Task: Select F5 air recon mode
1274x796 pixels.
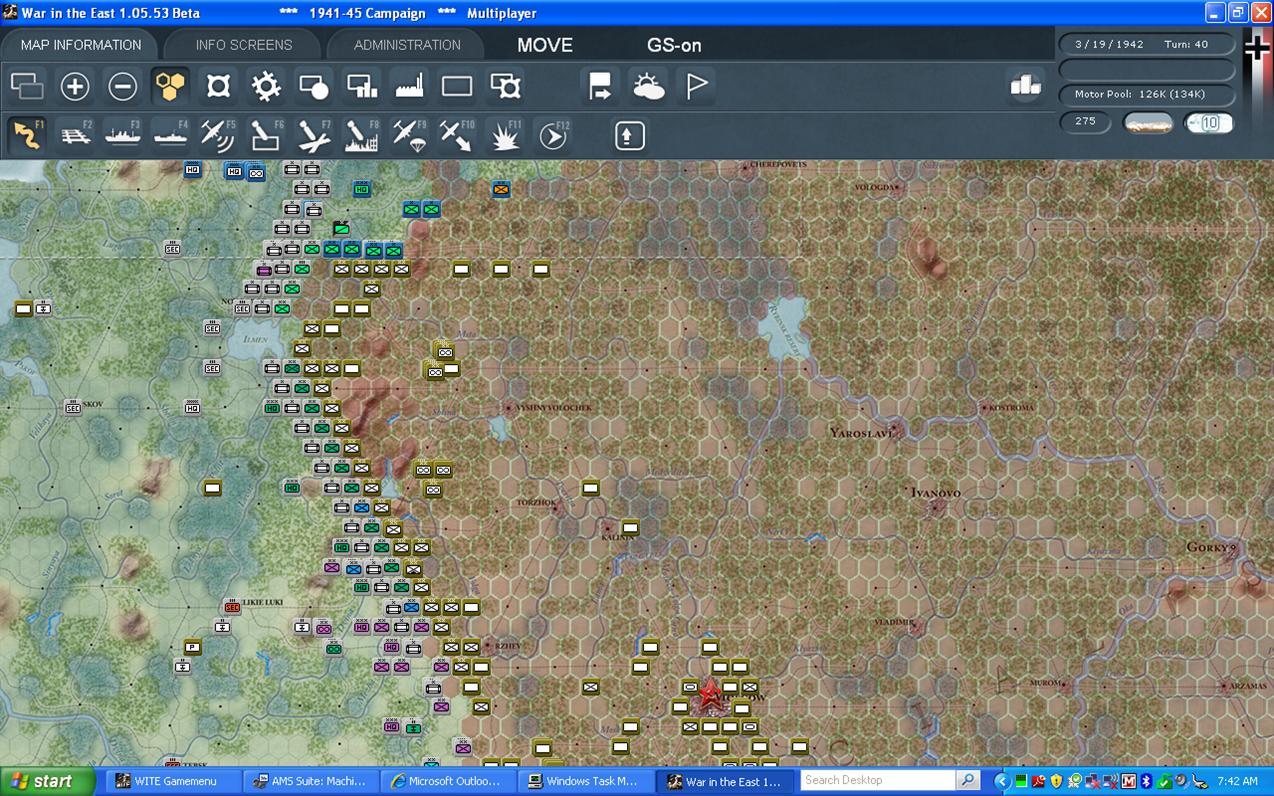Action: (218, 135)
